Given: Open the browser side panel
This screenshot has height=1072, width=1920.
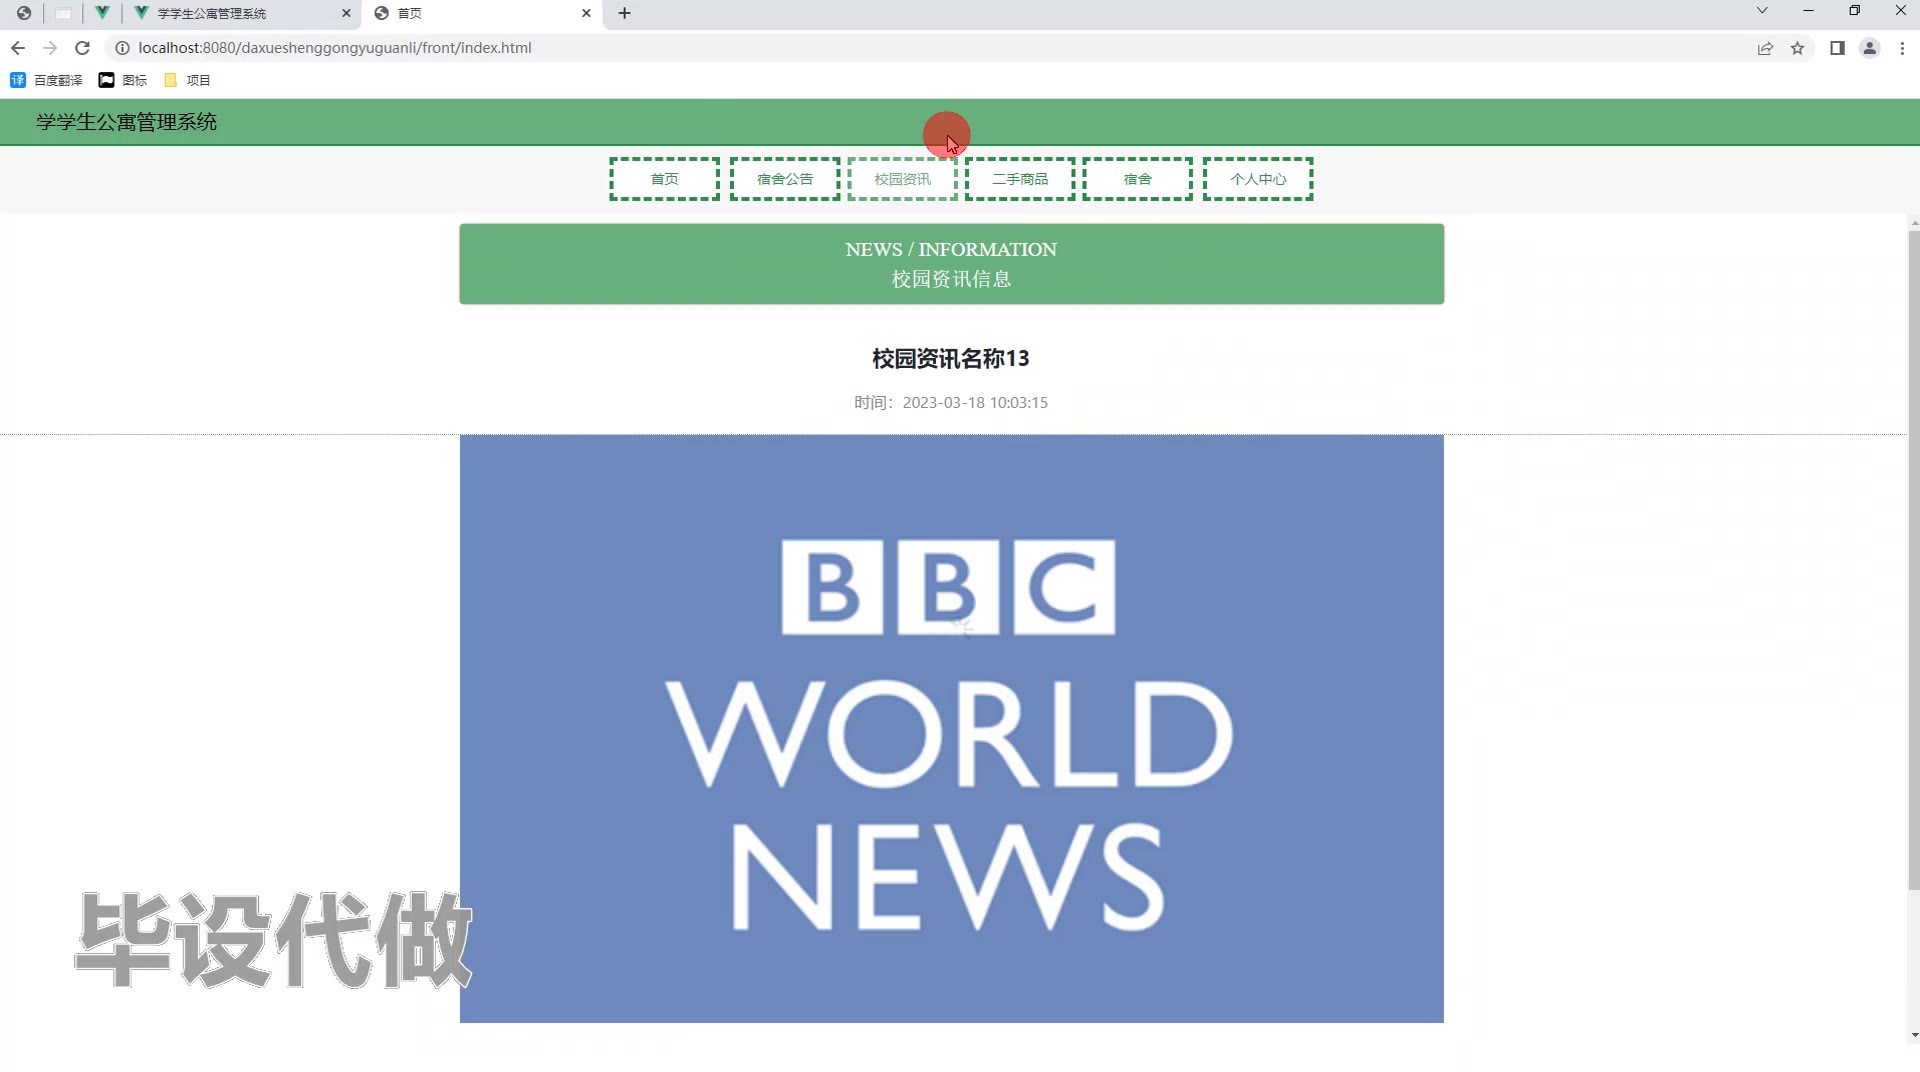Looking at the screenshot, I should 1837,48.
